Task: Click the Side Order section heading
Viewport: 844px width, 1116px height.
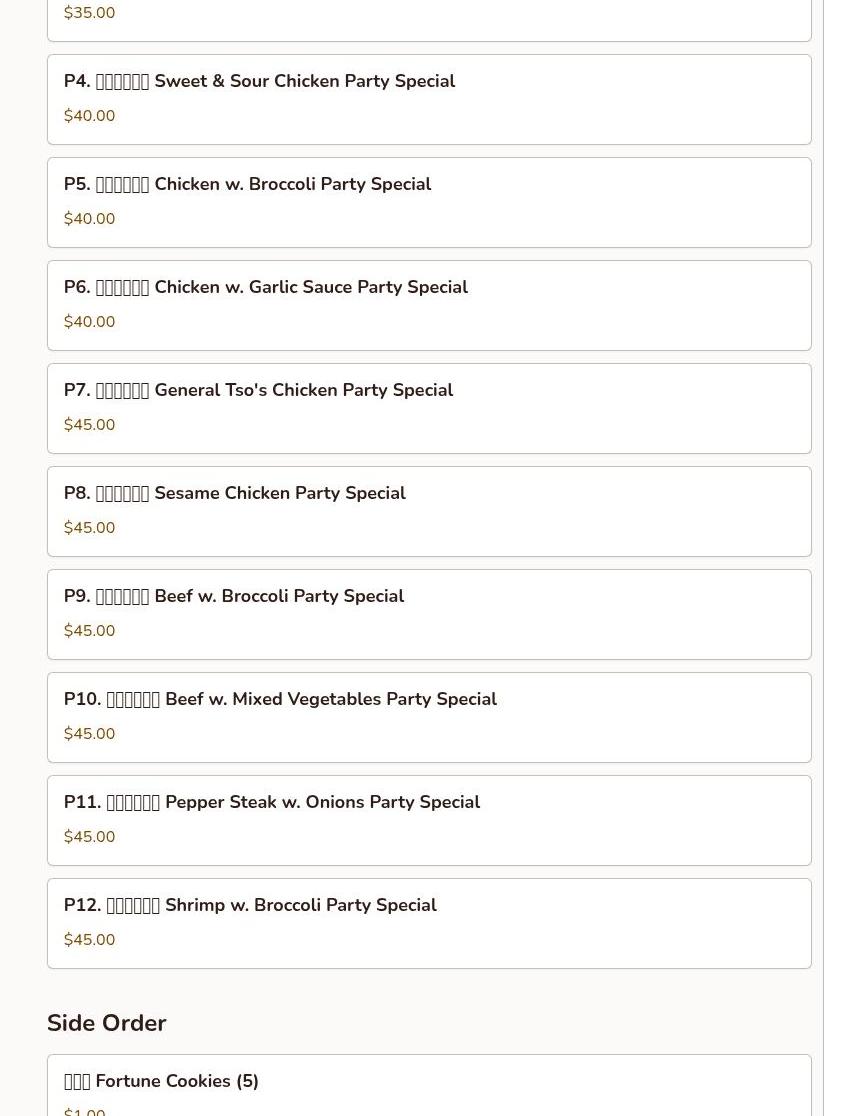Action: coord(107,1023)
